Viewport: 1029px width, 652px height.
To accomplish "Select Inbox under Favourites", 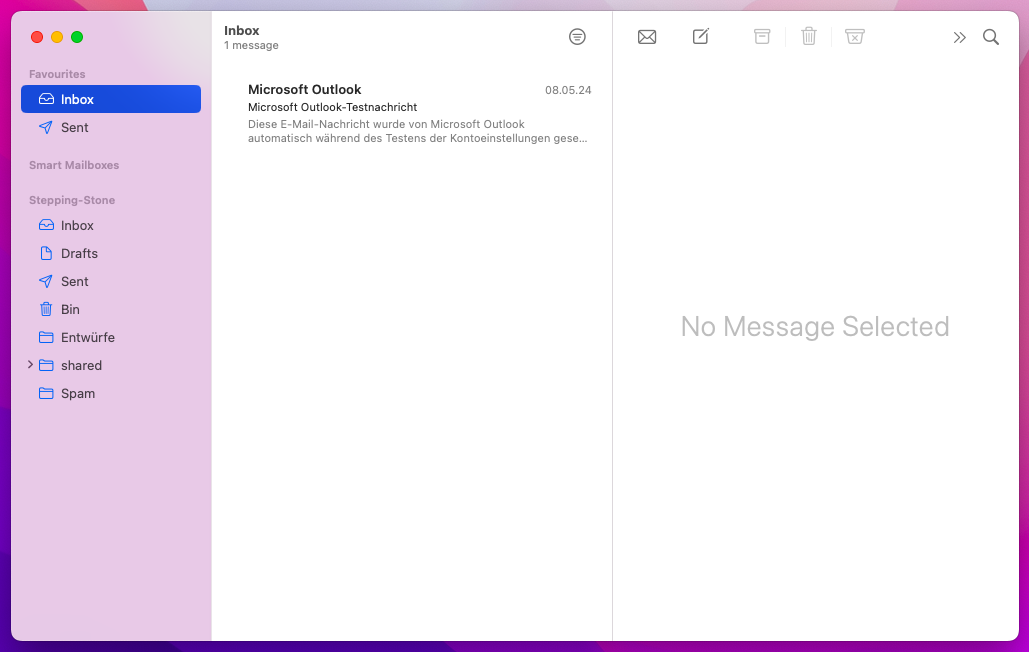I will tap(110, 99).
